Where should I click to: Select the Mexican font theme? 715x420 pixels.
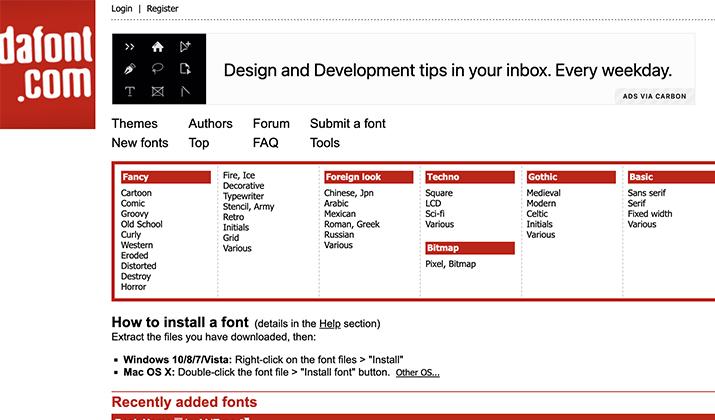pyautogui.click(x=340, y=214)
